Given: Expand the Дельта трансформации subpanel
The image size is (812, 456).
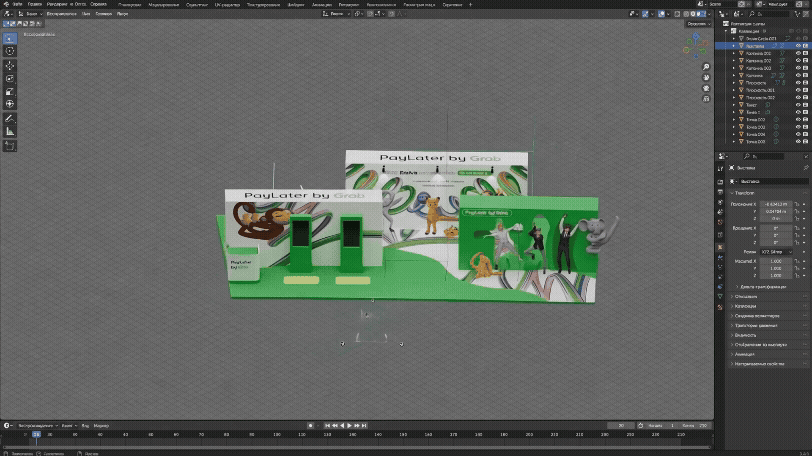Looking at the screenshot, I should click(763, 287).
